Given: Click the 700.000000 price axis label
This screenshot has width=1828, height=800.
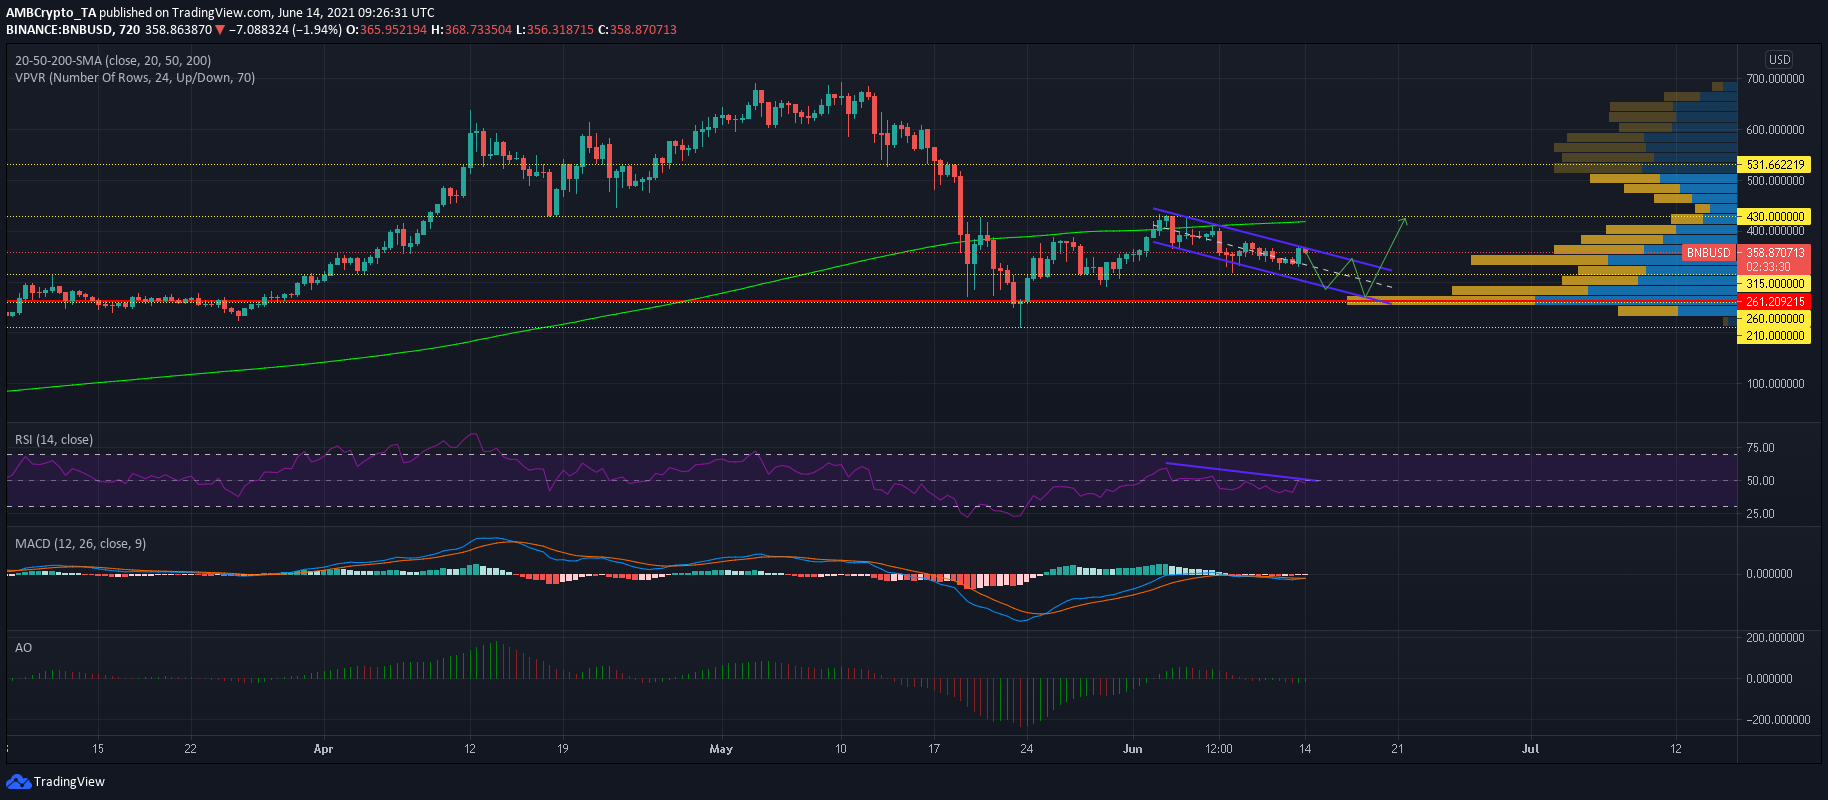Looking at the screenshot, I should 1775,78.
